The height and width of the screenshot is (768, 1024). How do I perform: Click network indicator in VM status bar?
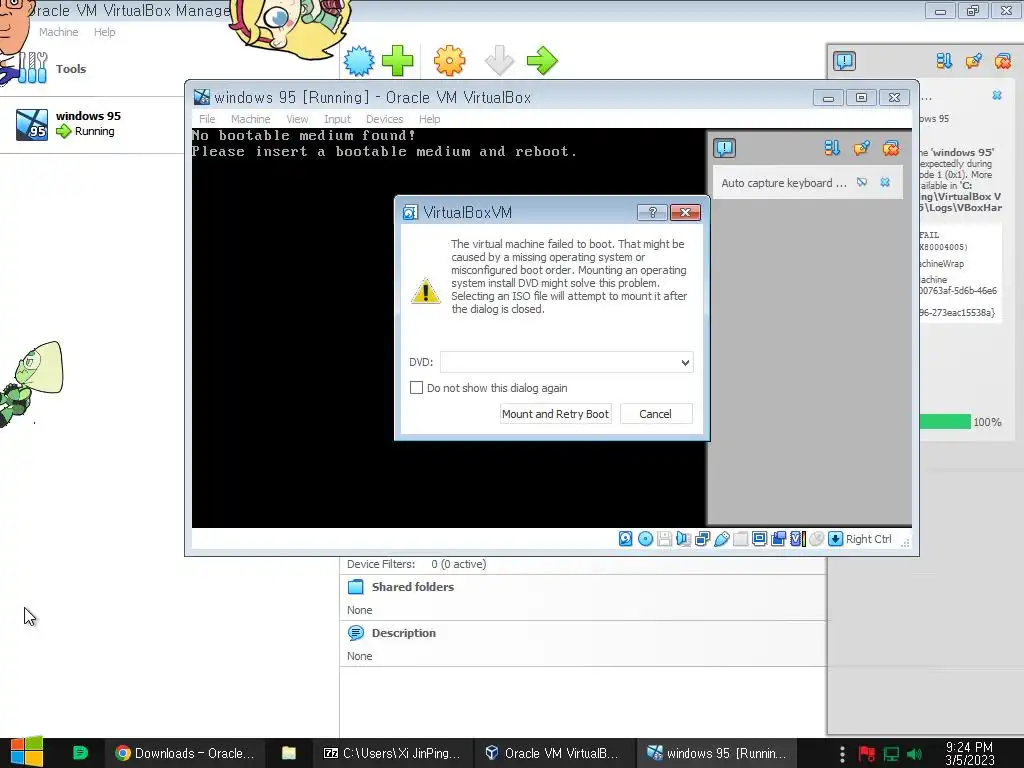[703, 539]
